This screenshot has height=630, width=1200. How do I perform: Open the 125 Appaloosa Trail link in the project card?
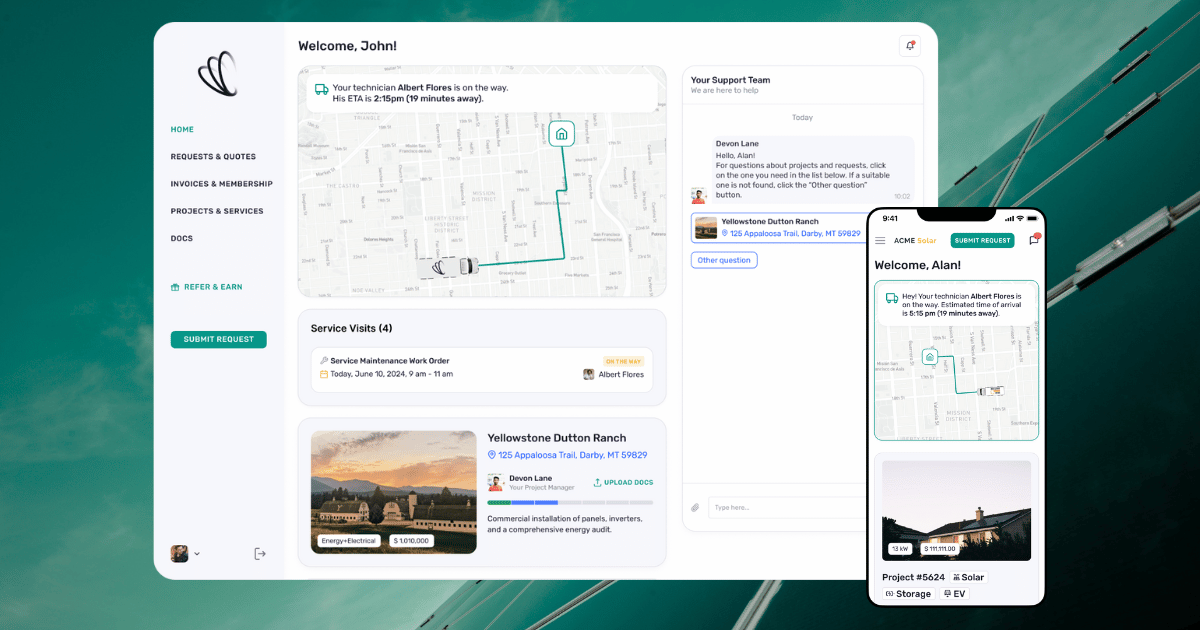(x=573, y=455)
